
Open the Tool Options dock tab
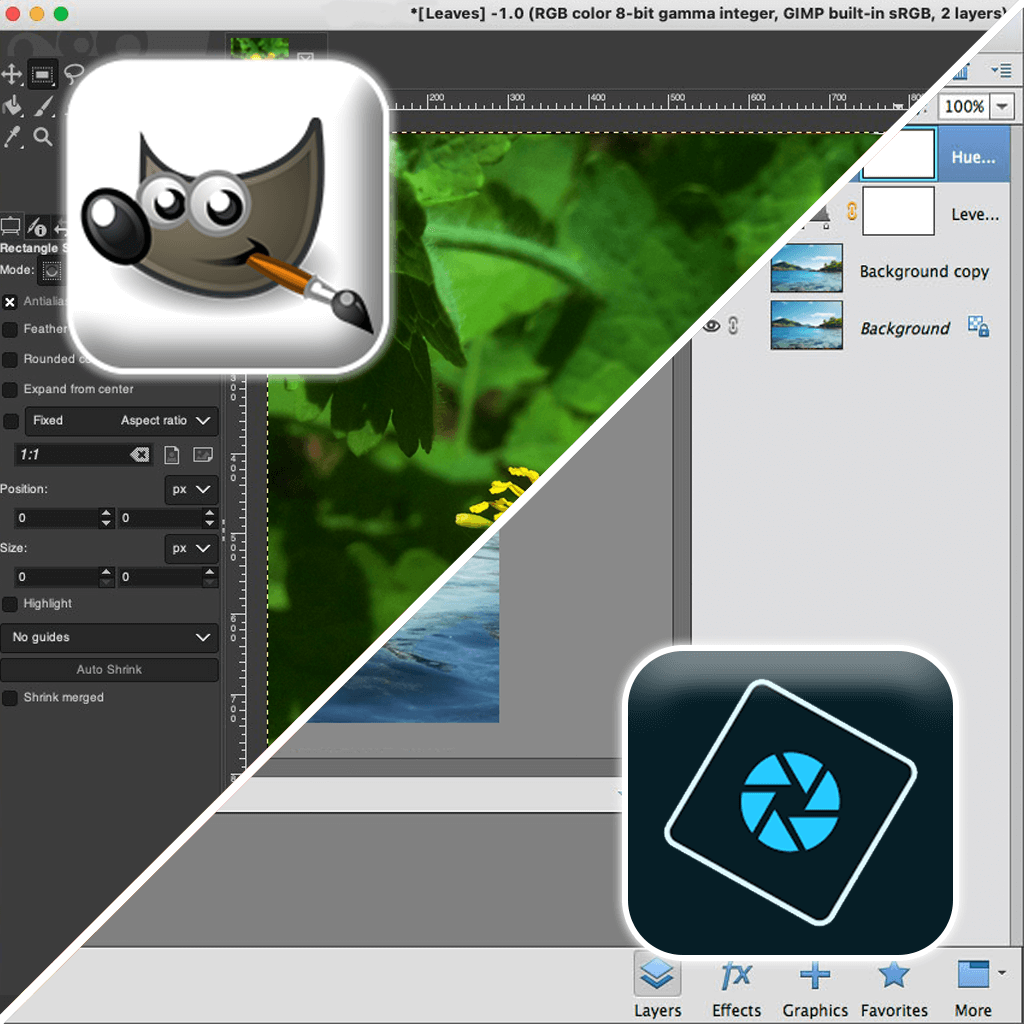11,227
